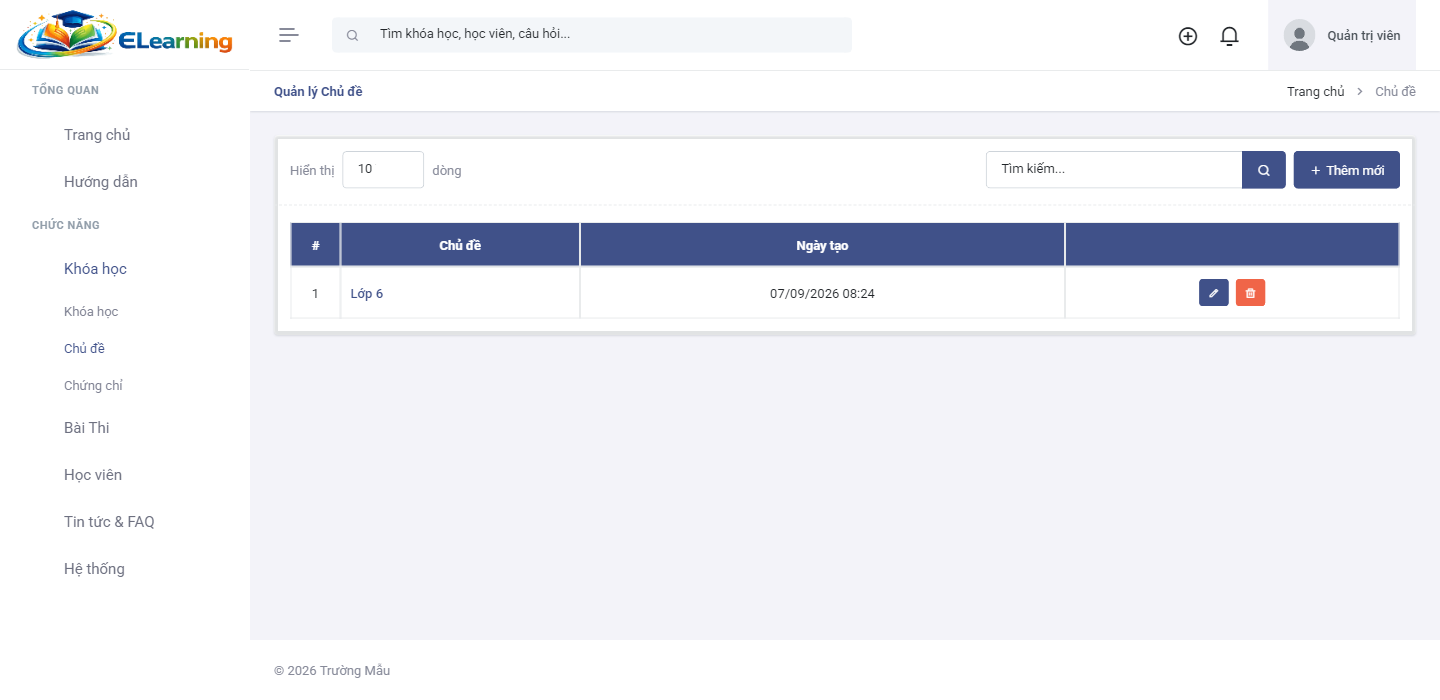Expand the Tin tức & FAQ menu
1440x700 pixels.
click(x=109, y=522)
